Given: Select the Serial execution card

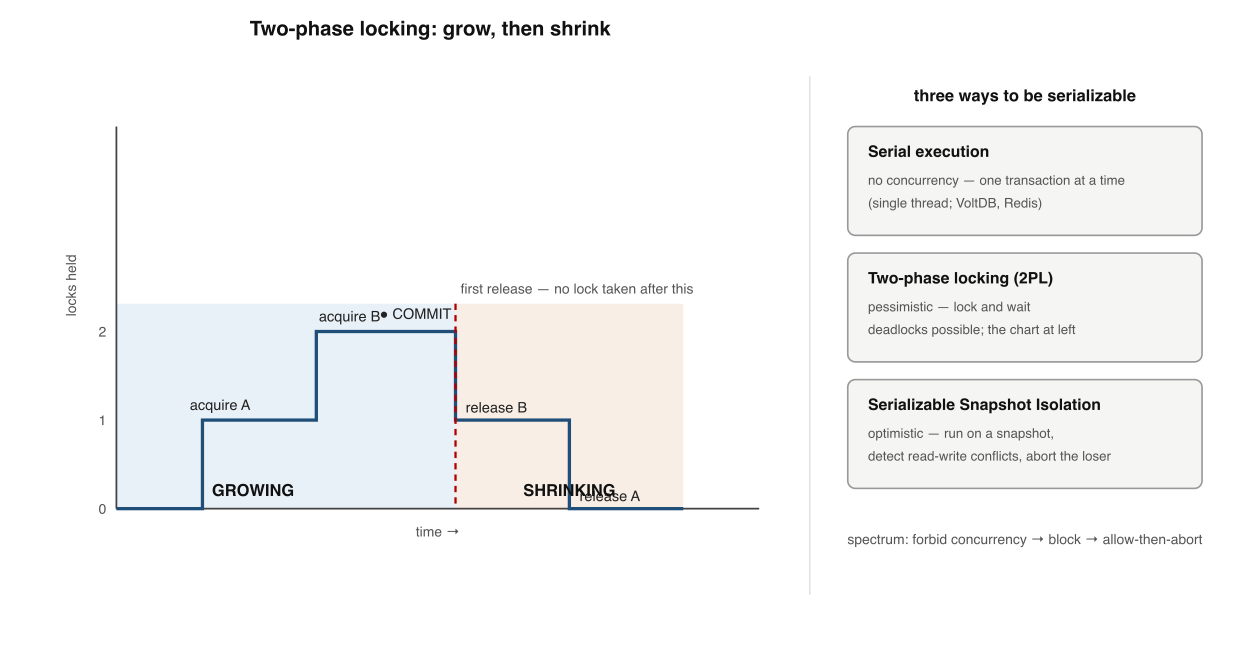Looking at the screenshot, I should pyautogui.click(x=1024, y=181).
